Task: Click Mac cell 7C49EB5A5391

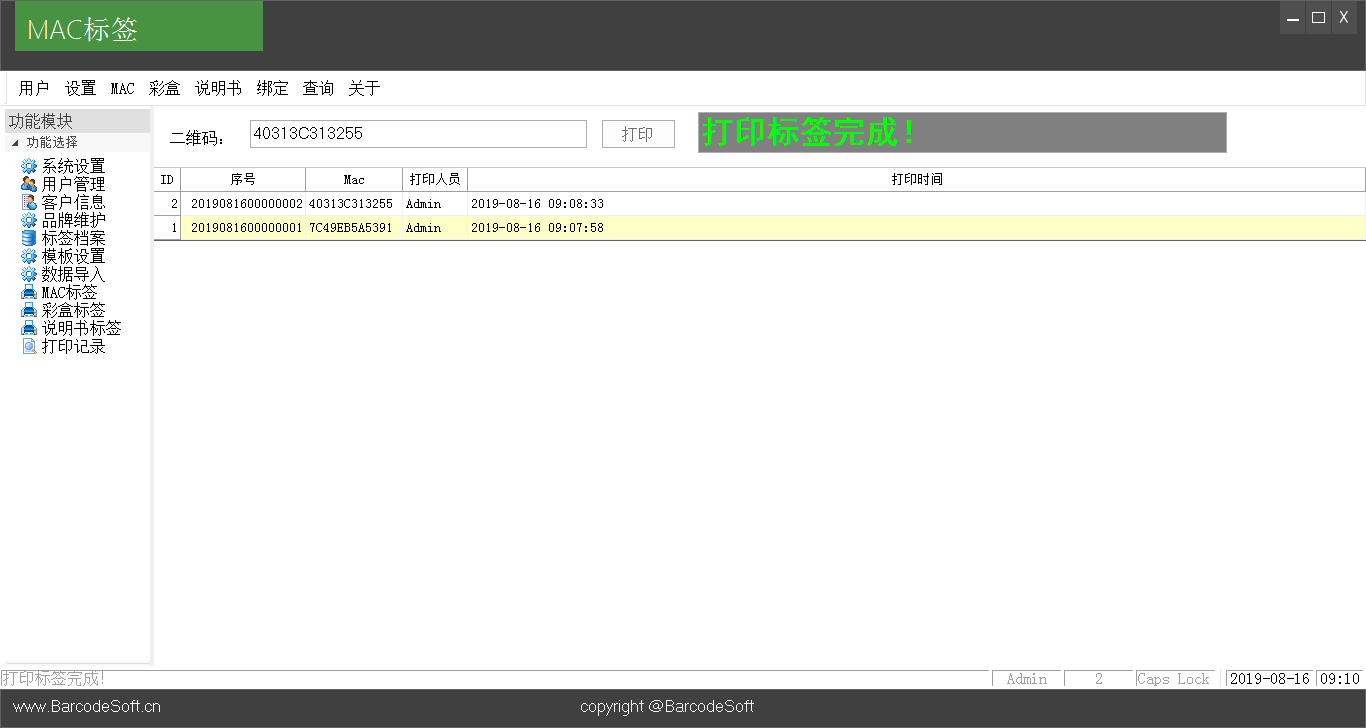Action: (354, 228)
